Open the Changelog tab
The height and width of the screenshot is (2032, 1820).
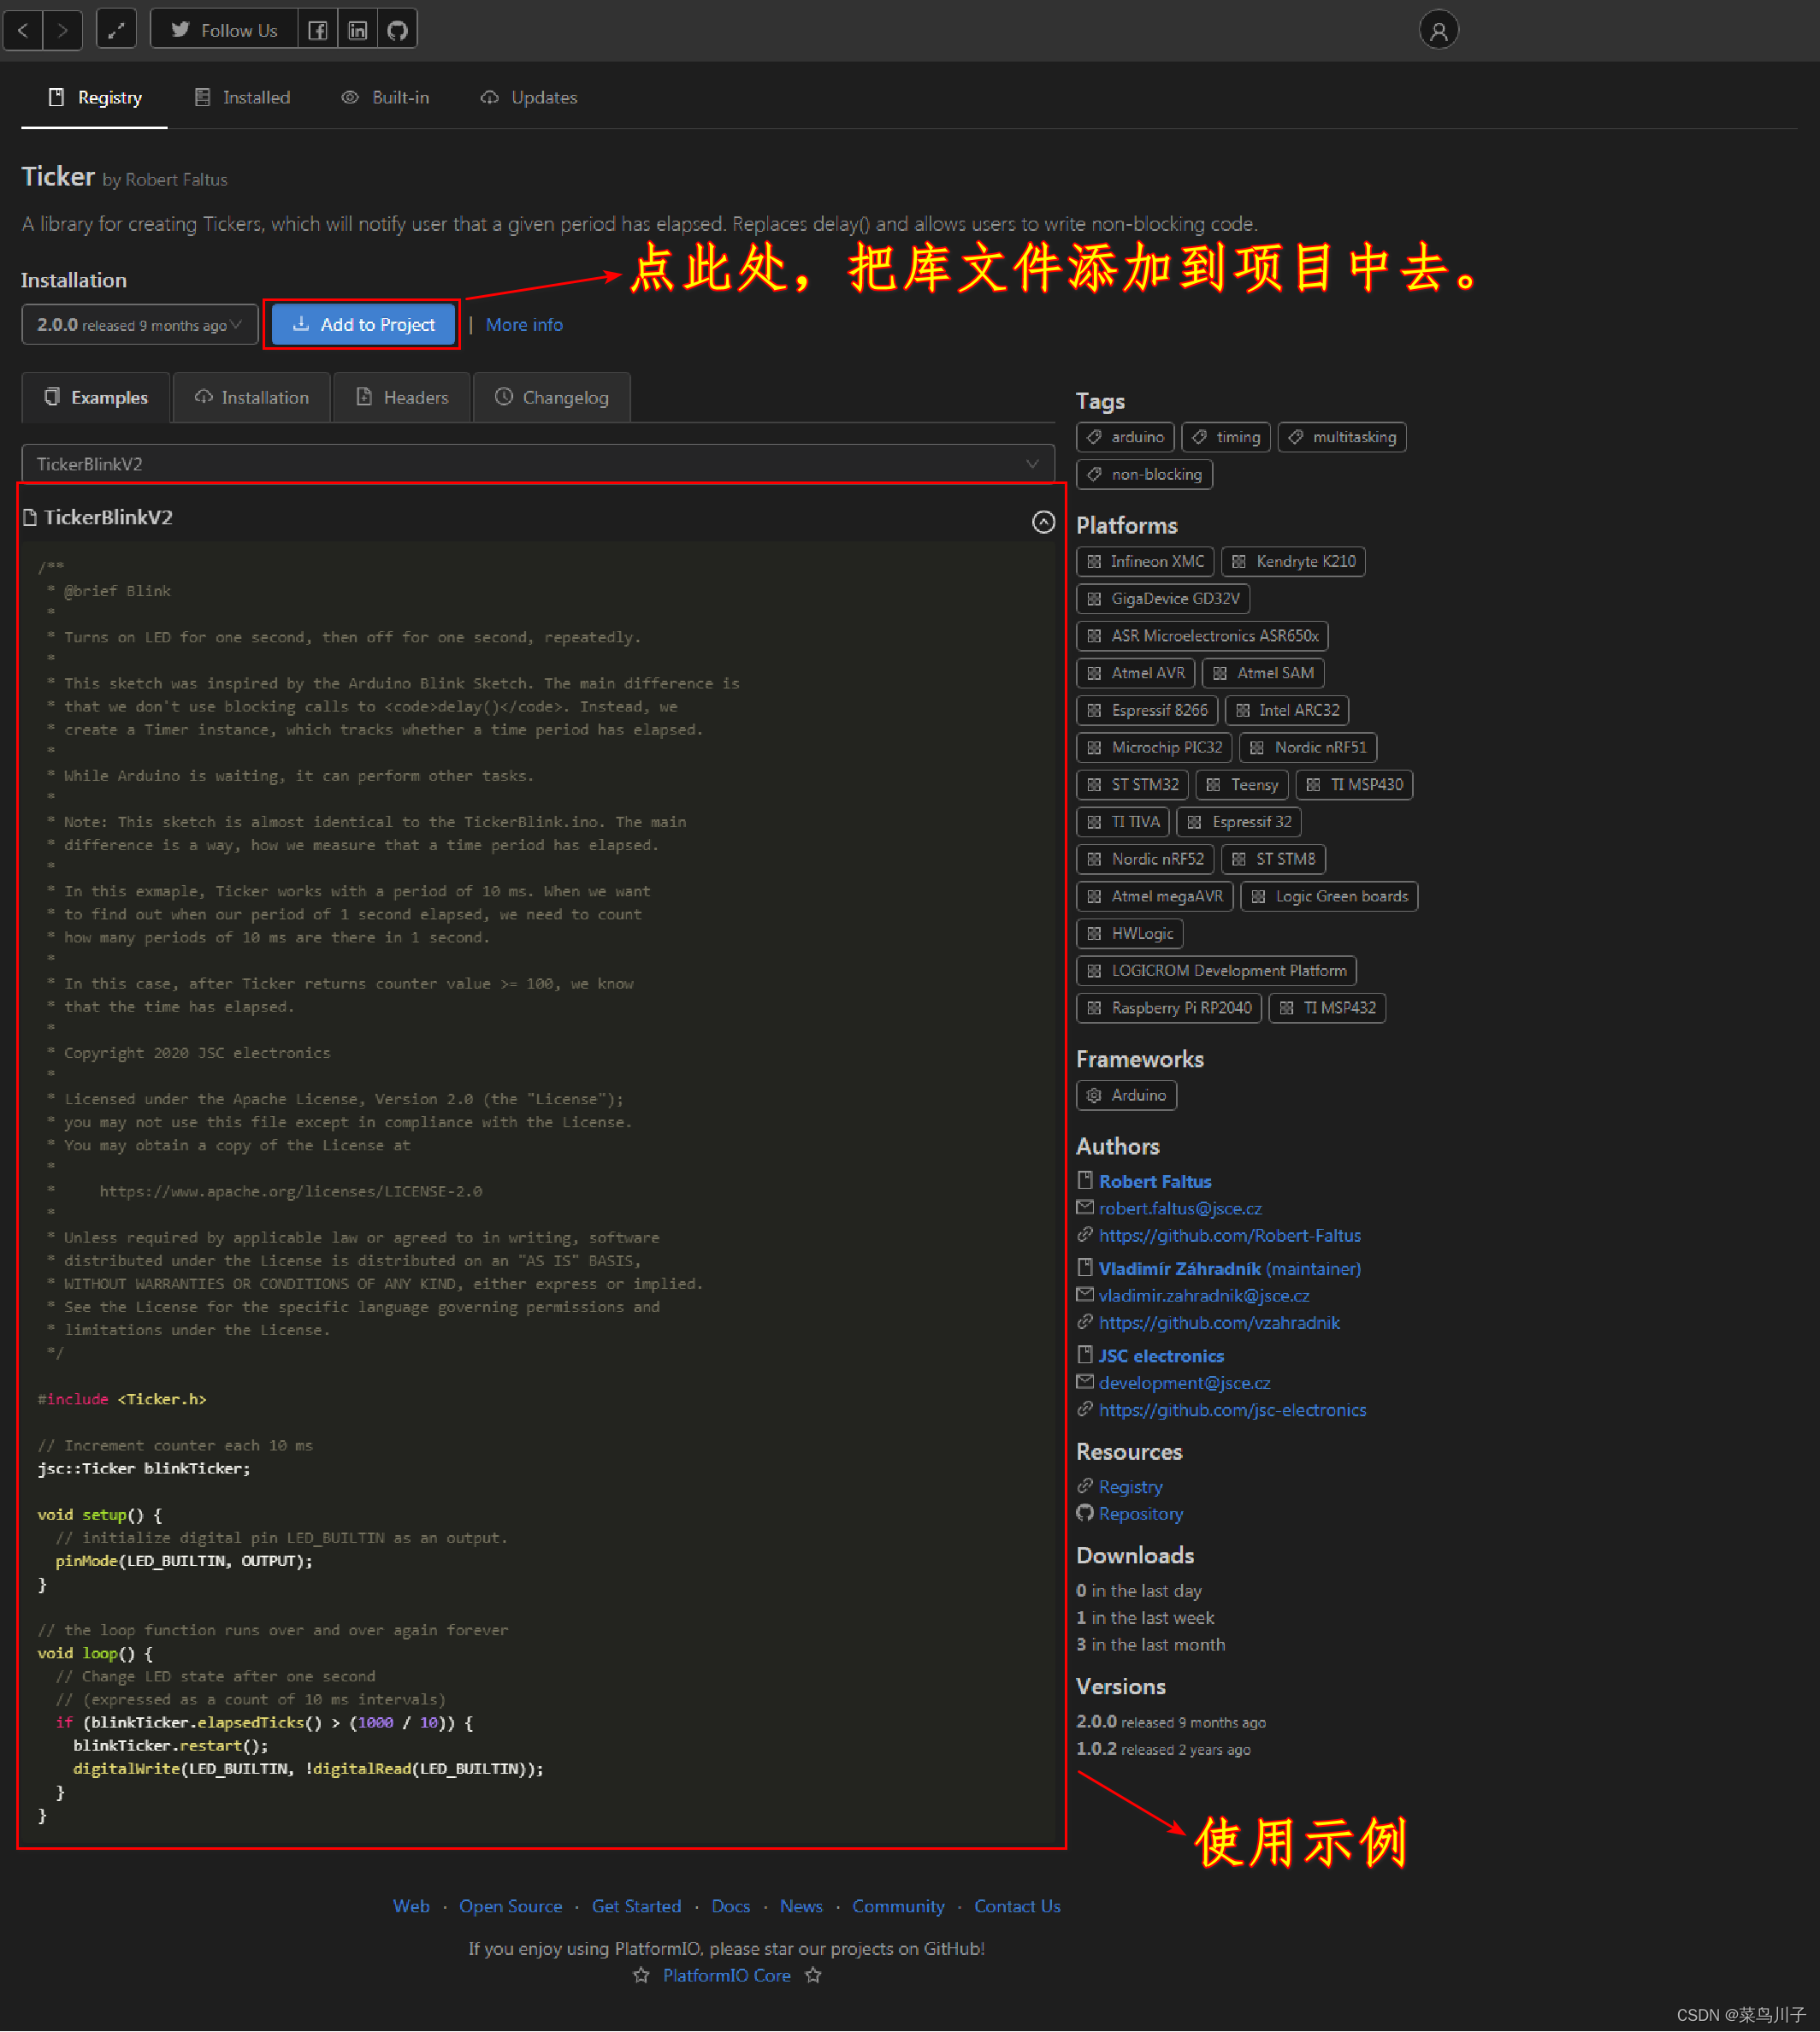click(x=551, y=398)
